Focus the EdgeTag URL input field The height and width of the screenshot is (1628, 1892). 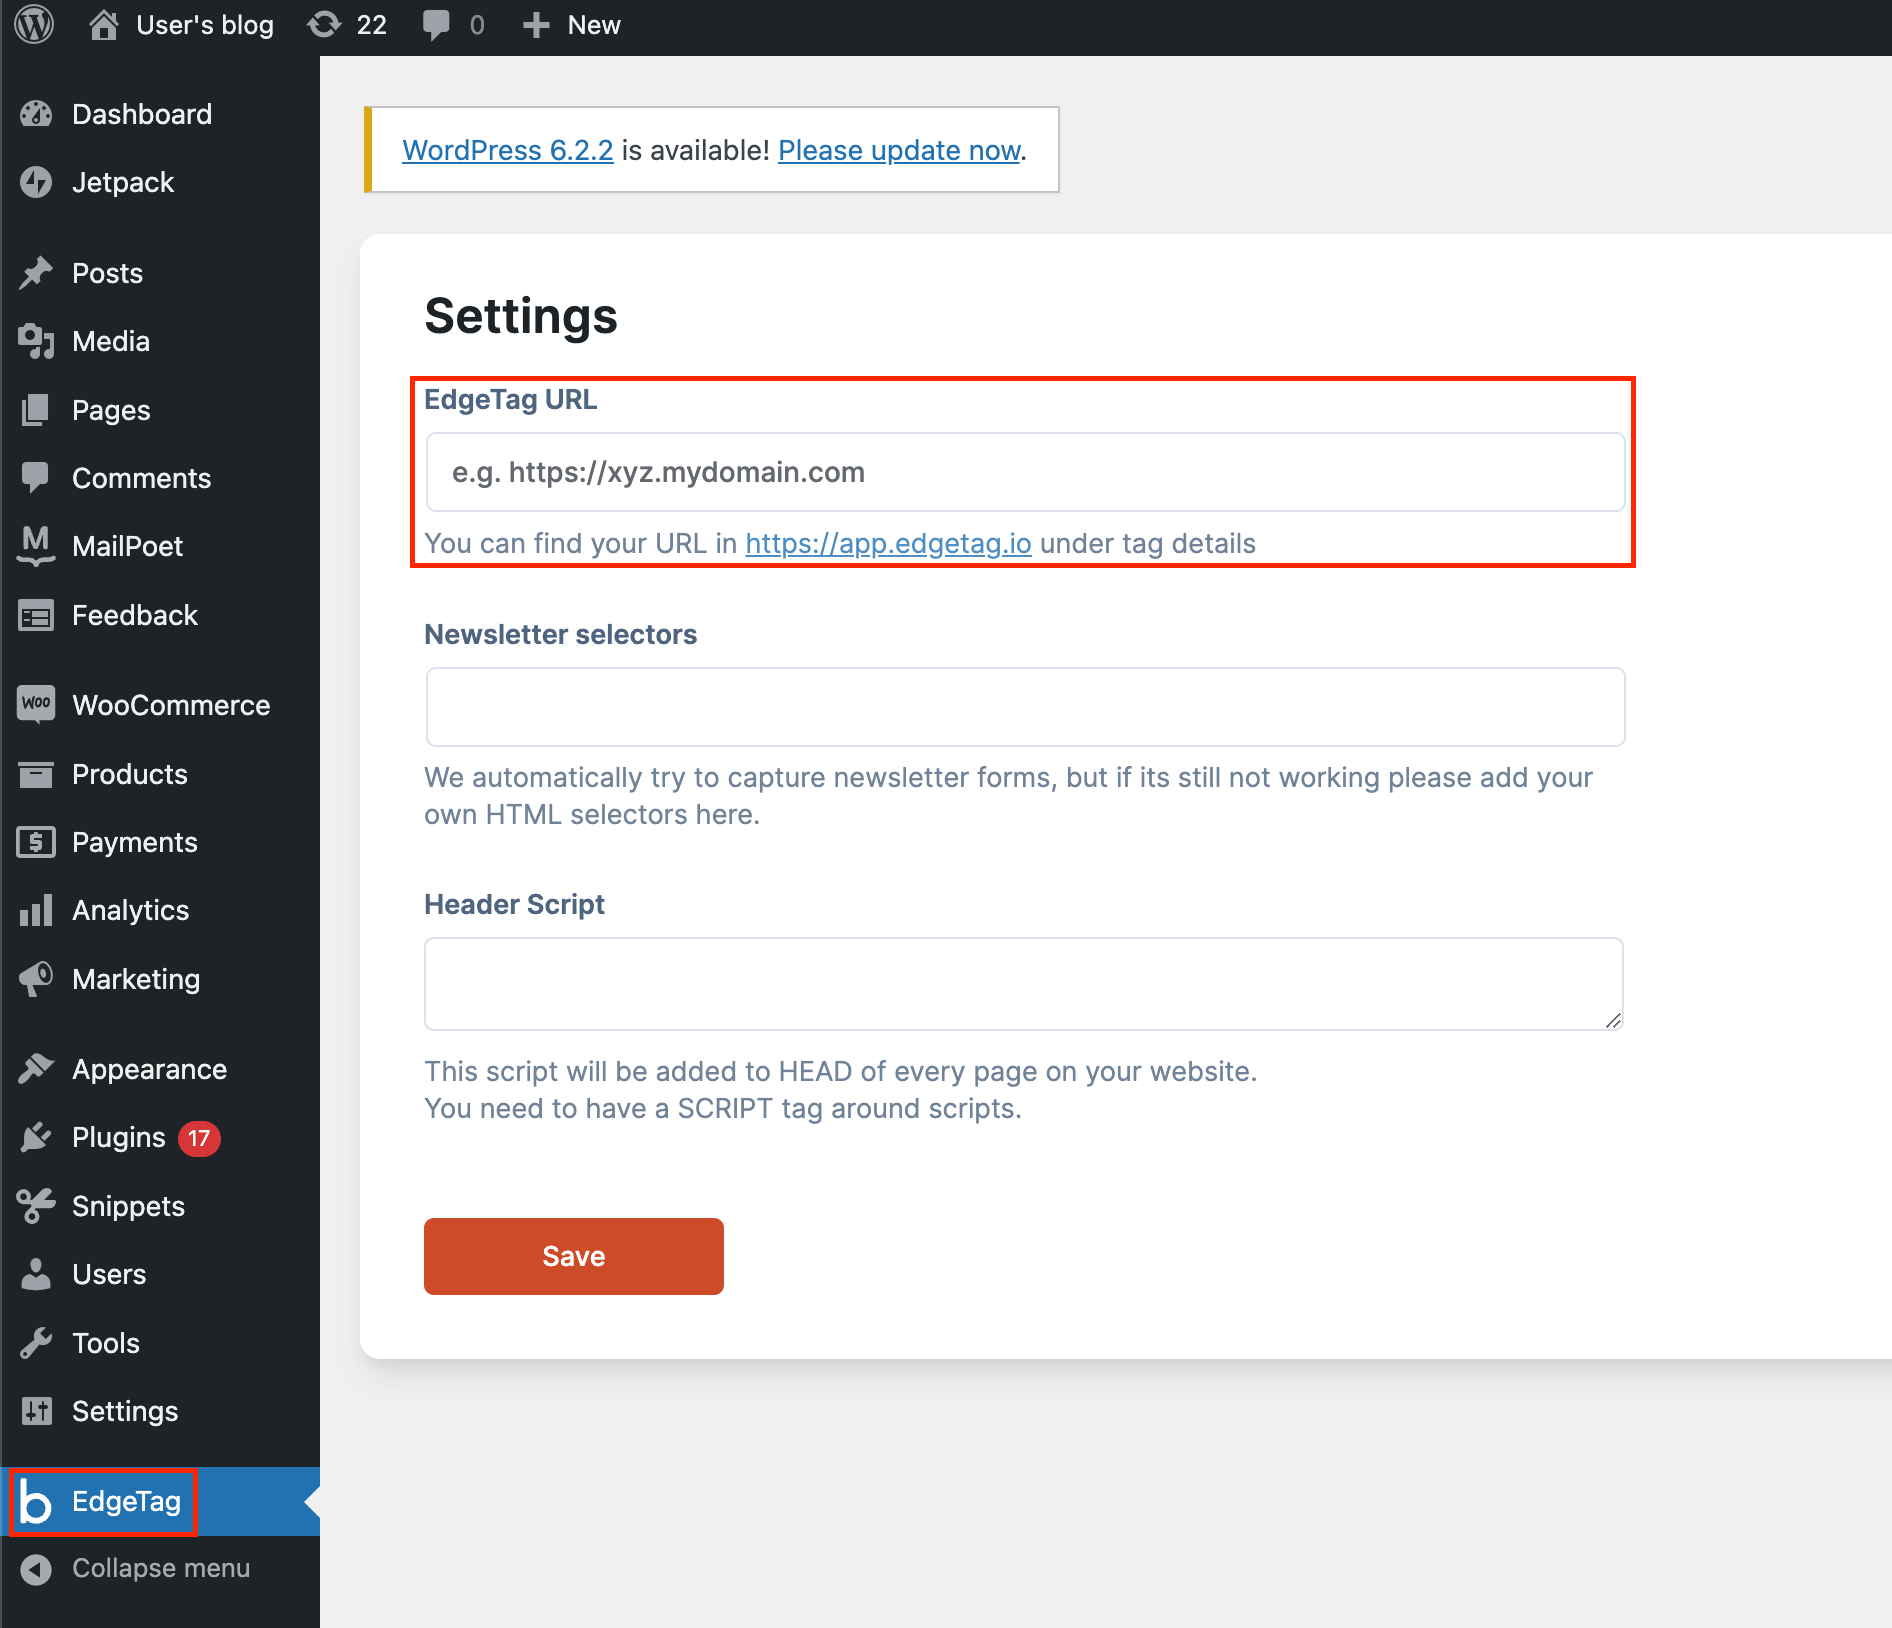click(x=1025, y=472)
